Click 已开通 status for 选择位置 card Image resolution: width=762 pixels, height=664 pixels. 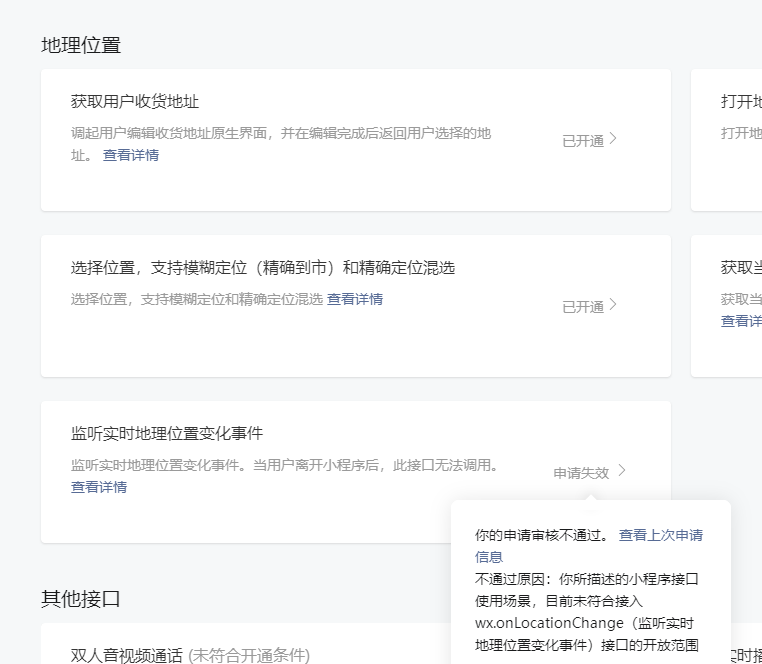[583, 307]
